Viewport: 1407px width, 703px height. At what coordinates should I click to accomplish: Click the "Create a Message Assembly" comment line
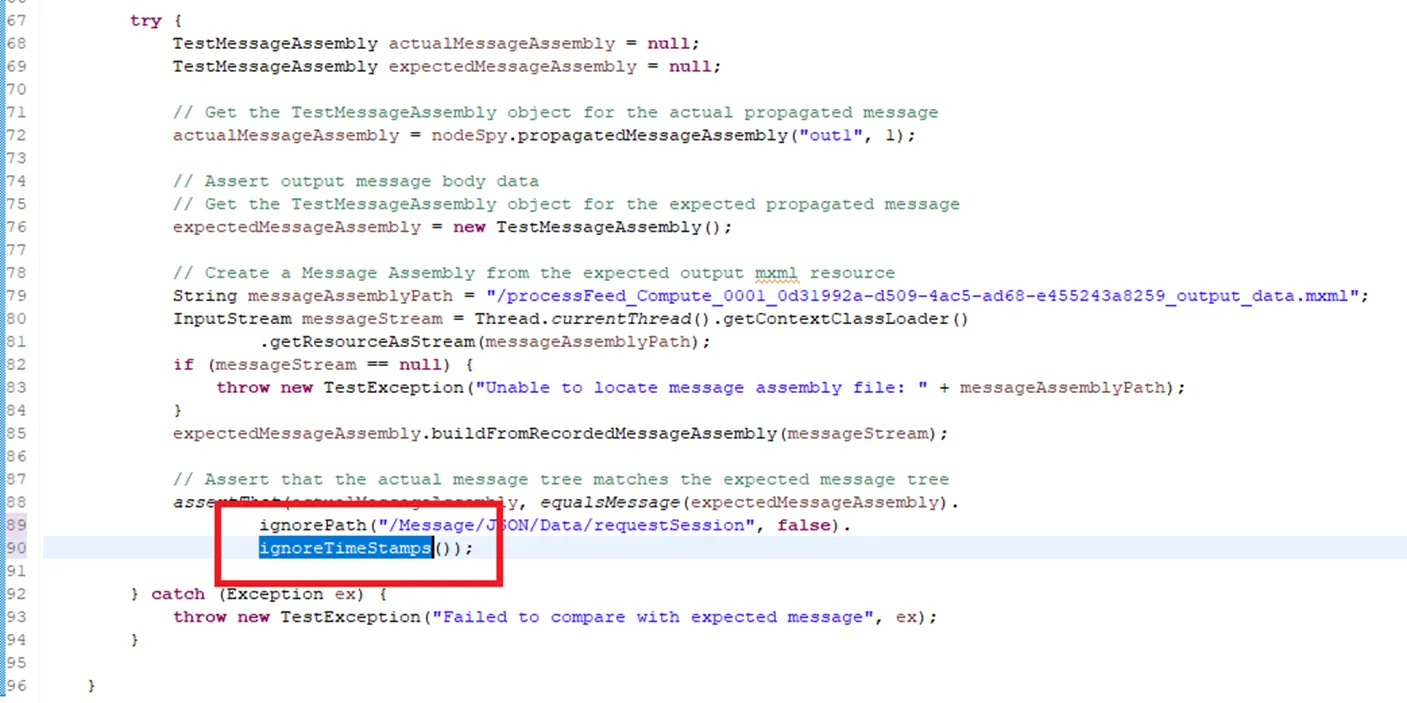(x=534, y=273)
